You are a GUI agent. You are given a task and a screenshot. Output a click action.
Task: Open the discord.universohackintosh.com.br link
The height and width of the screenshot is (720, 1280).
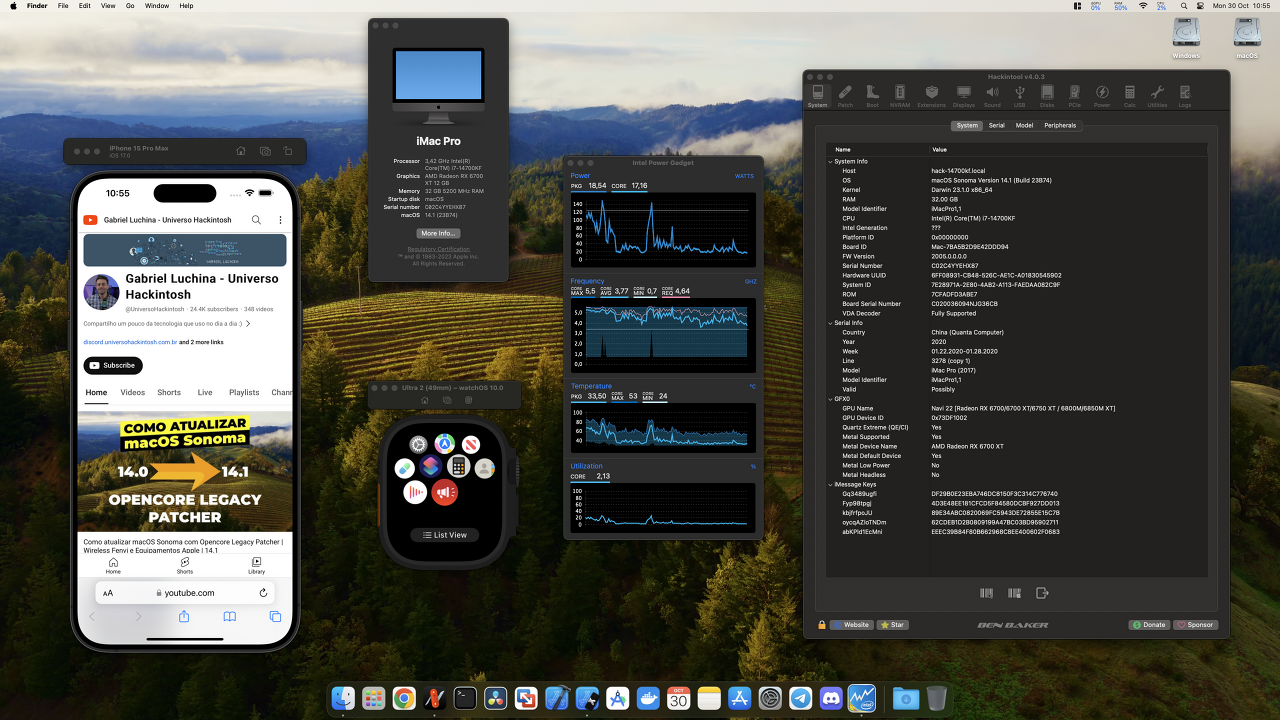[130, 342]
